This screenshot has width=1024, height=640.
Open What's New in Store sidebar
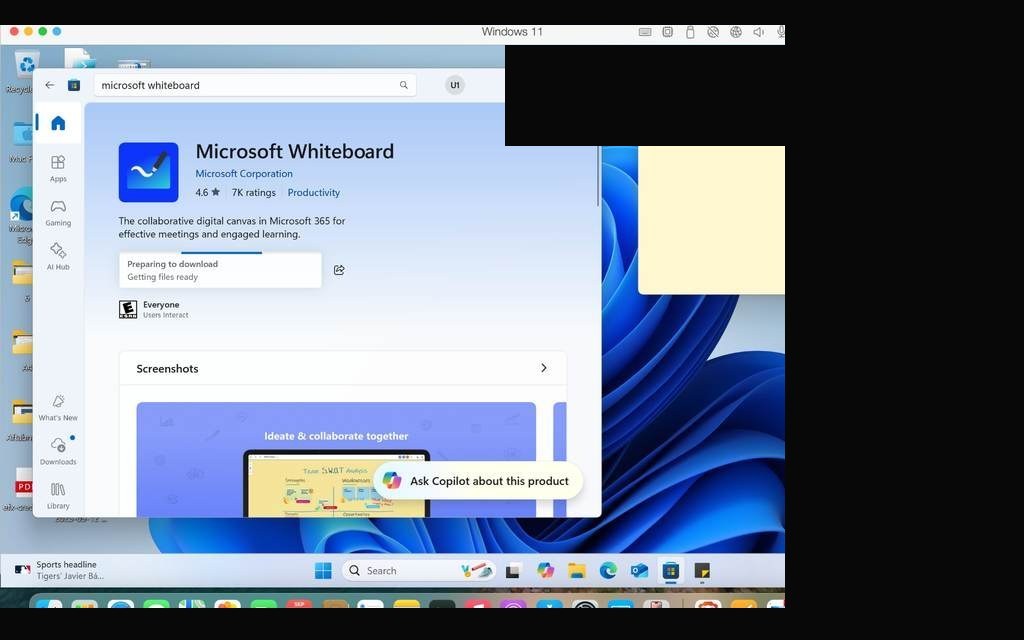[58, 408]
